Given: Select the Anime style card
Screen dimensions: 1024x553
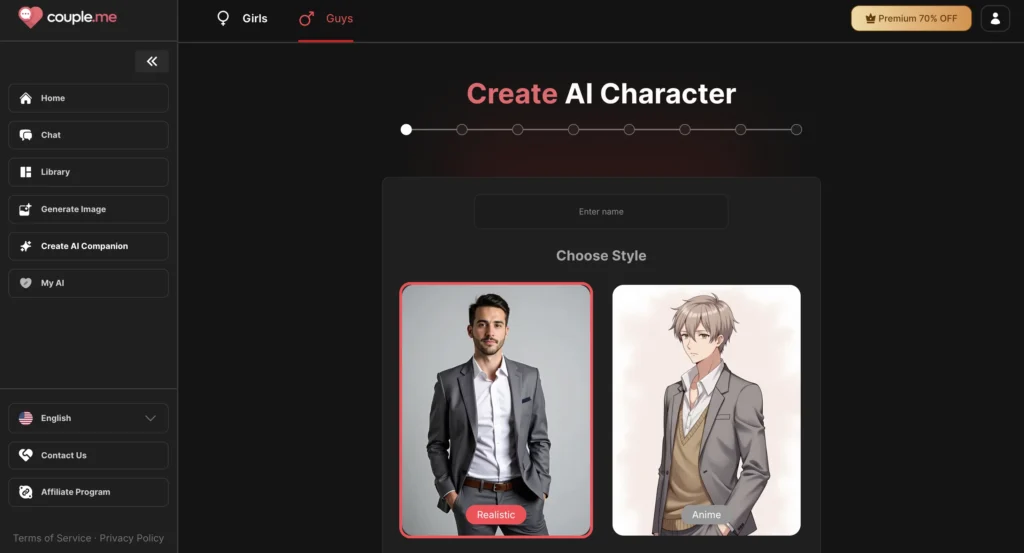Looking at the screenshot, I should [x=706, y=410].
